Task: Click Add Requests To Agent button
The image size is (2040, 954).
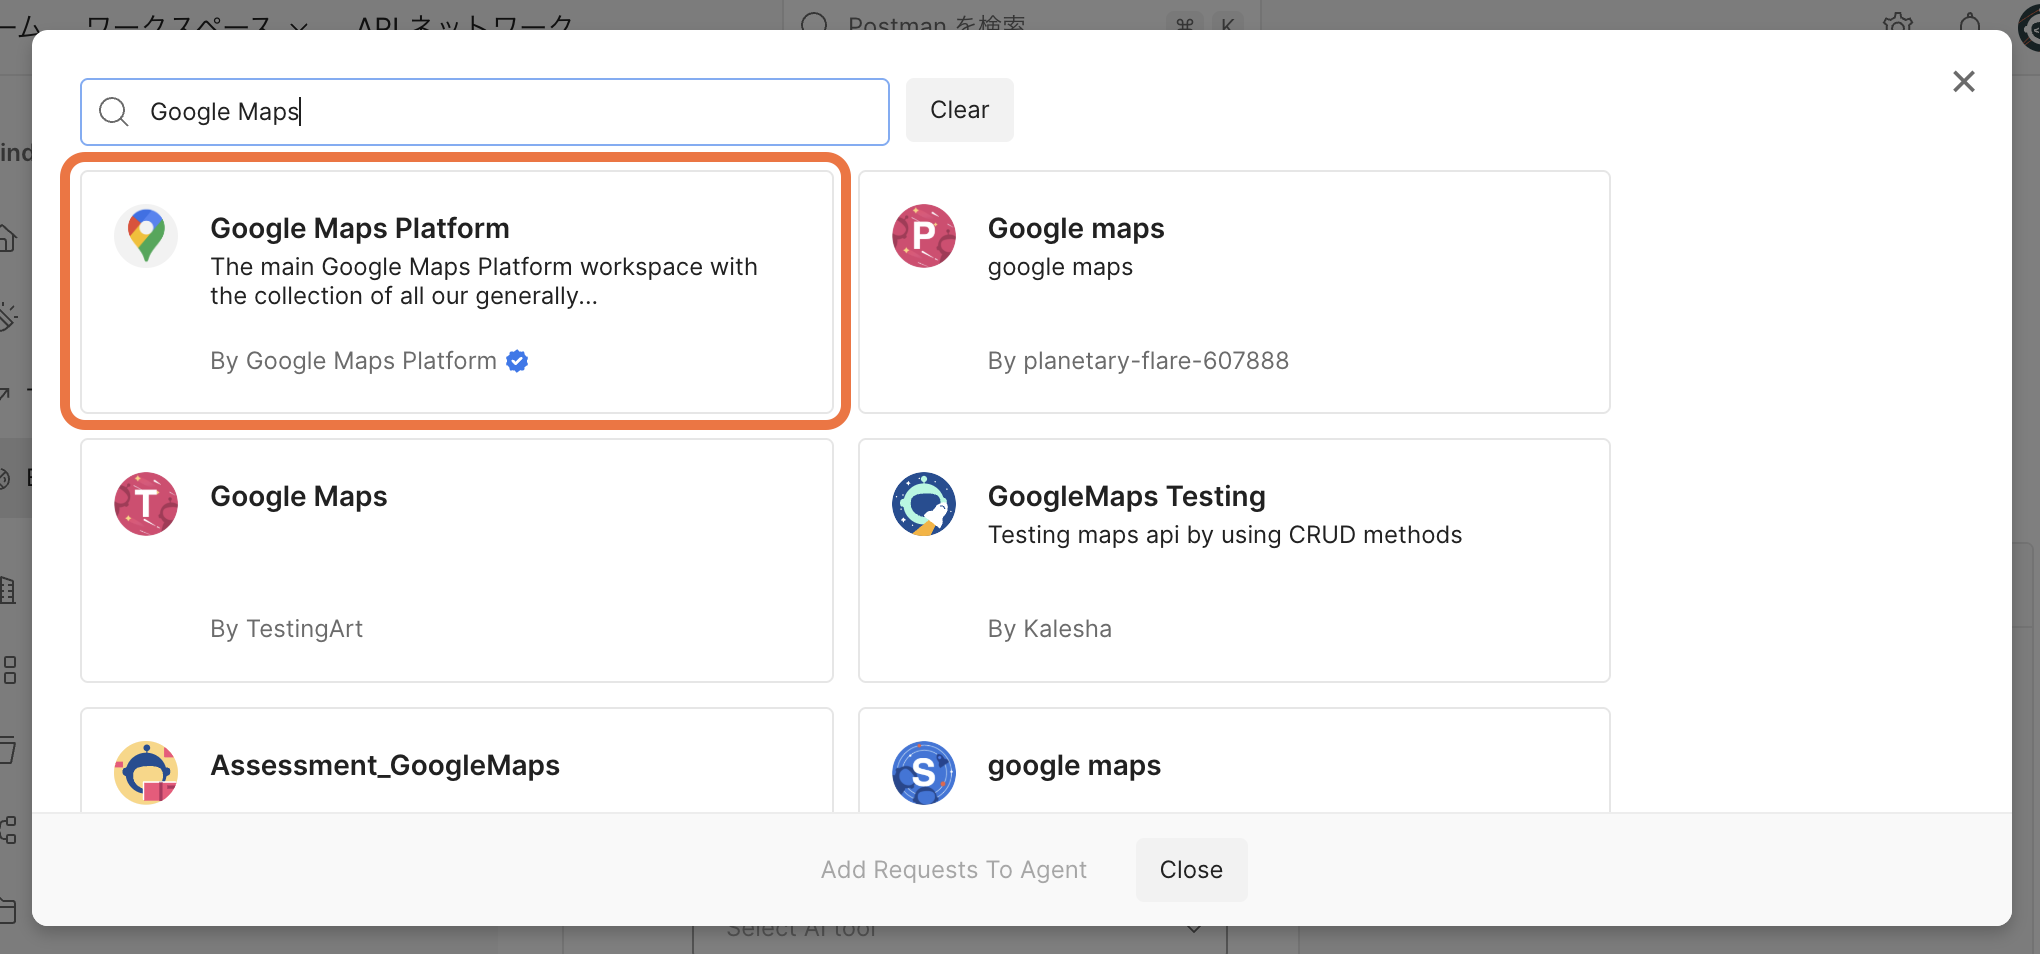Action: [953, 870]
